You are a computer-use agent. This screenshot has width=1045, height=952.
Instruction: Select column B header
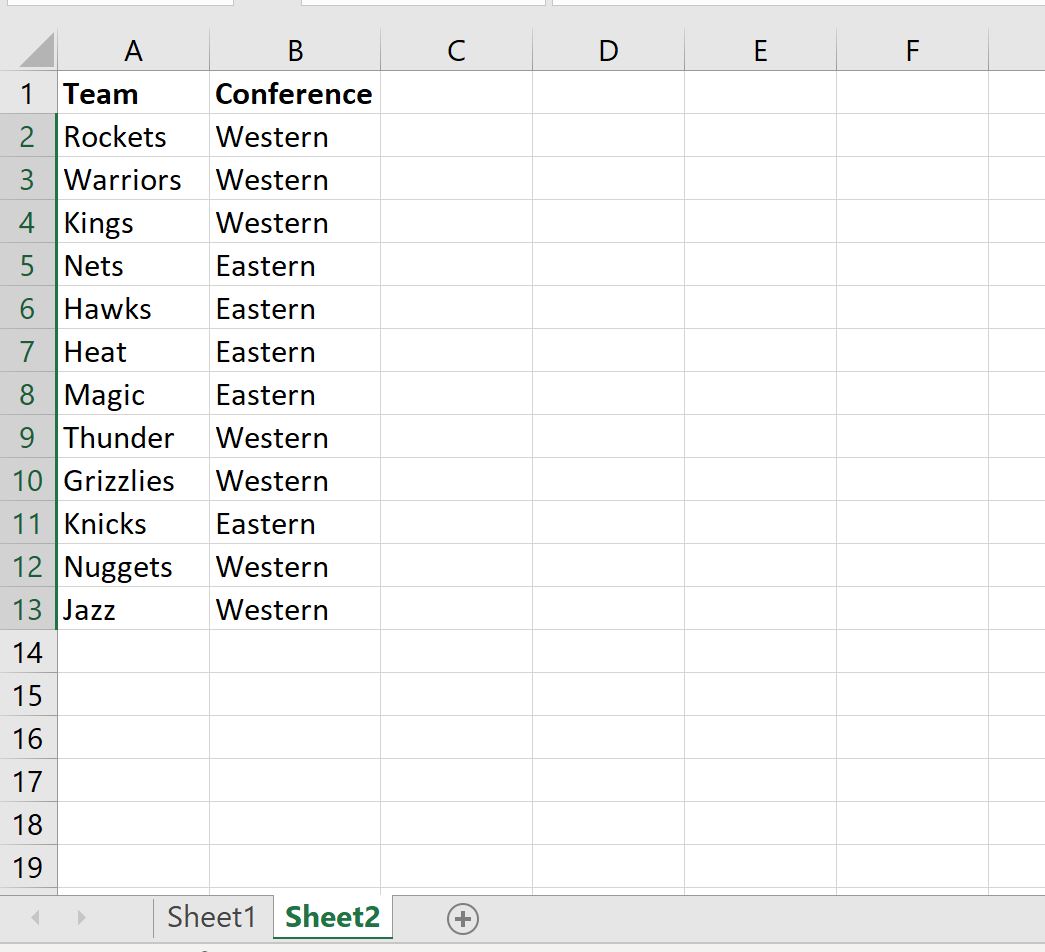pyautogui.click(x=295, y=51)
